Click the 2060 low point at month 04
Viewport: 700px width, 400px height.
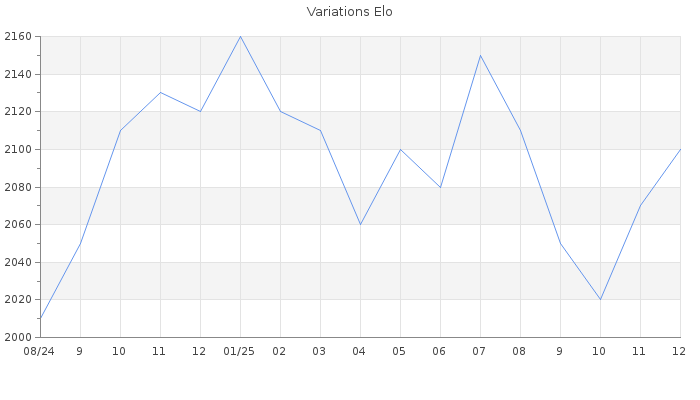point(360,224)
